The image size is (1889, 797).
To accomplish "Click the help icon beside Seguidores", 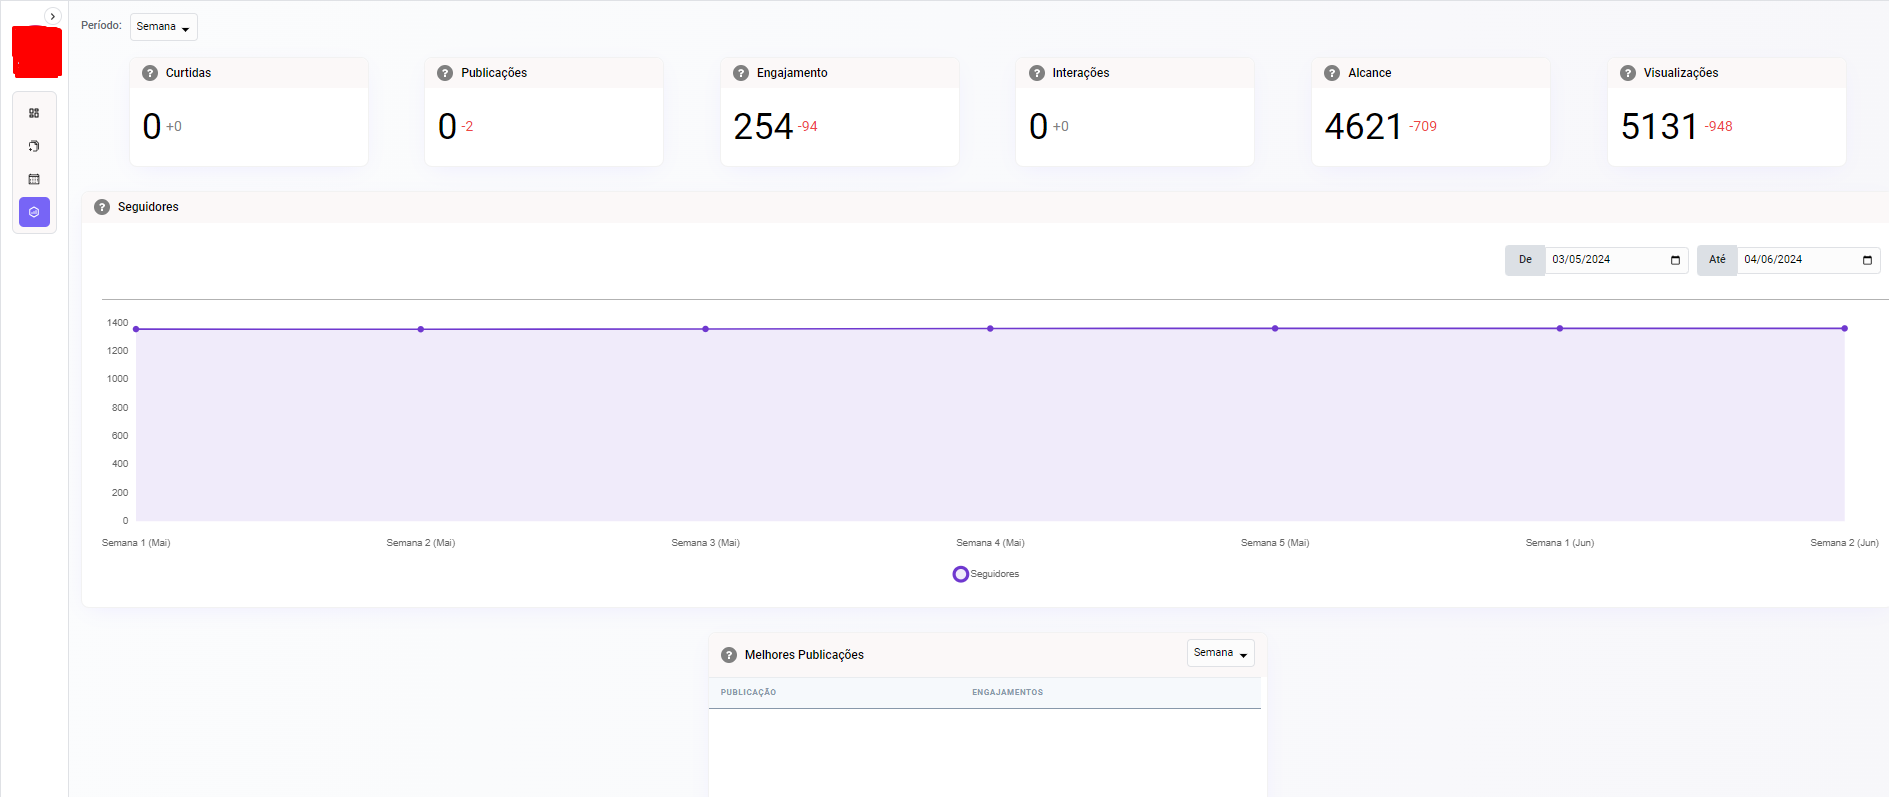I will pyautogui.click(x=102, y=207).
